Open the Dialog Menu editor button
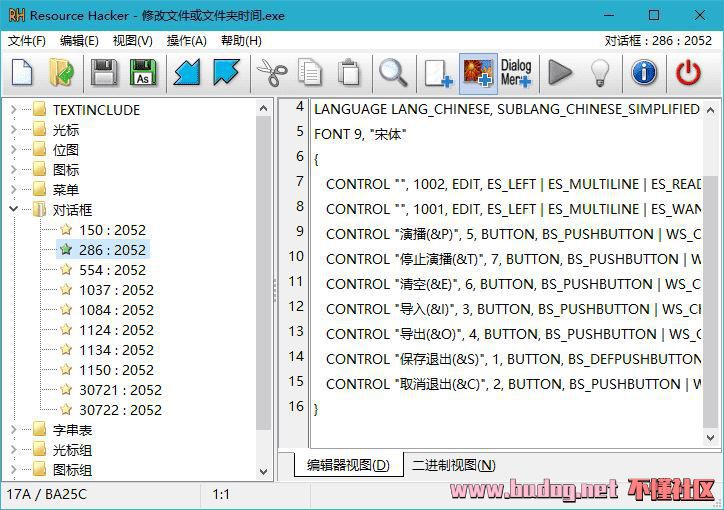This screenshot has width=724, height=510. (x=517, y=73)
